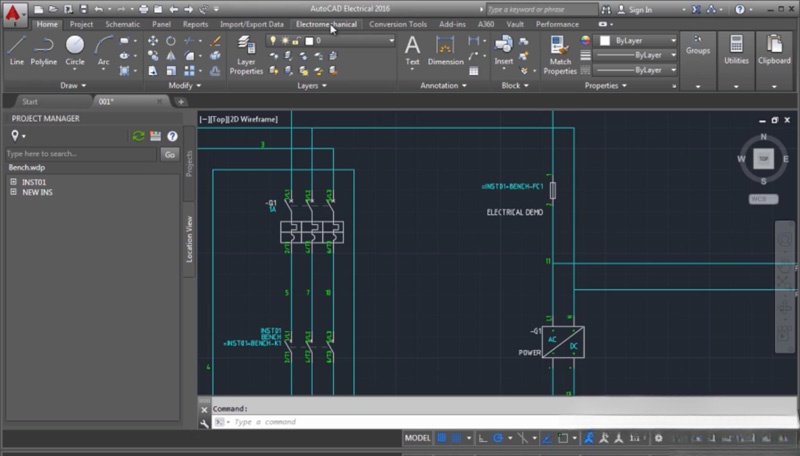The image size is (800, 456).
Task: Click the help icon in Project Manager
Action: (172, 136)
